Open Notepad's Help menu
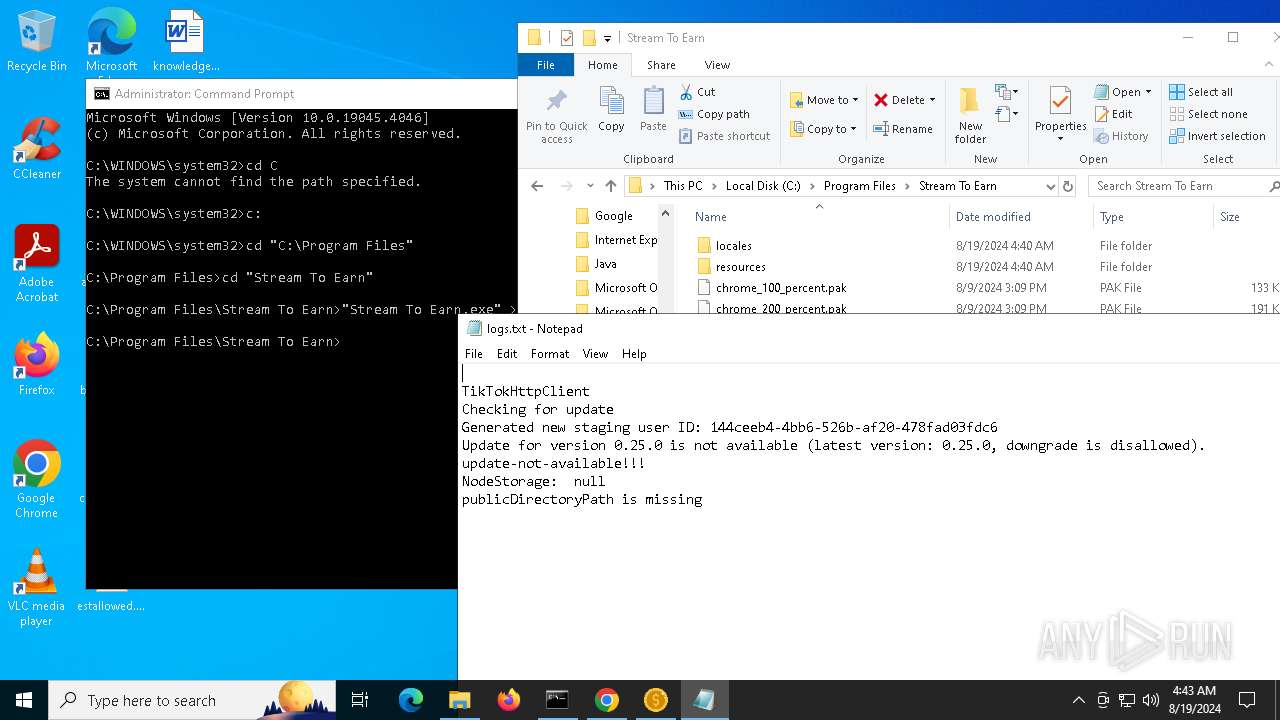Viewport: 1280px width, 720px height. click(x=634, y=354)
